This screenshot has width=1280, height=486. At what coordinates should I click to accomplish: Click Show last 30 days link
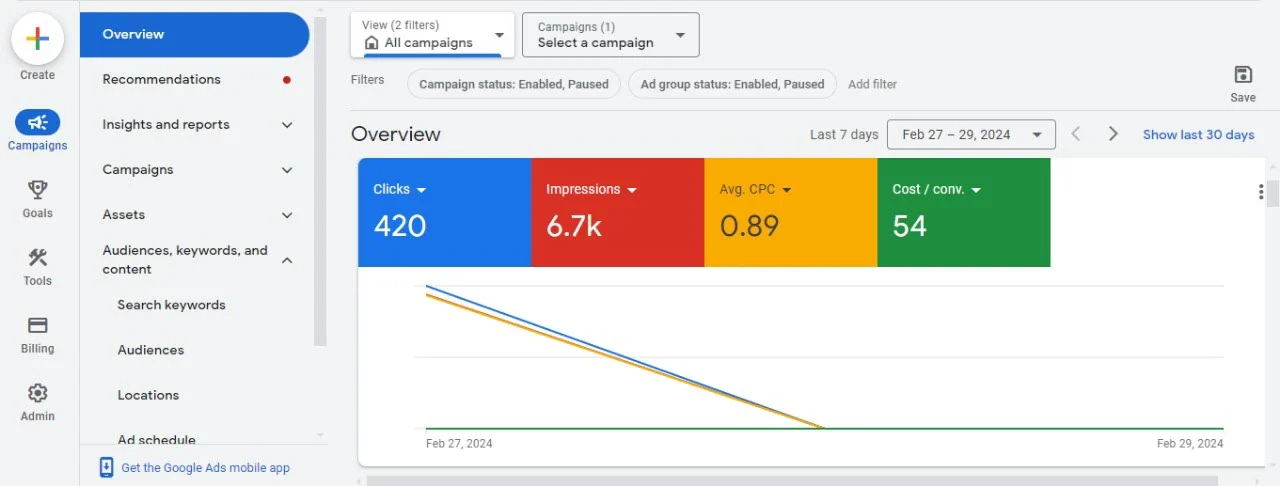pyautogui.click(x=1198, y=135)
